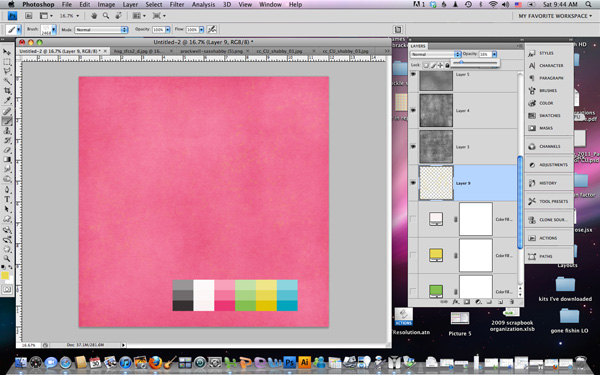Click the new adjustment layer button
This screenshot has width=600, height=375.
pyautogui.click(x=478, y=302)
